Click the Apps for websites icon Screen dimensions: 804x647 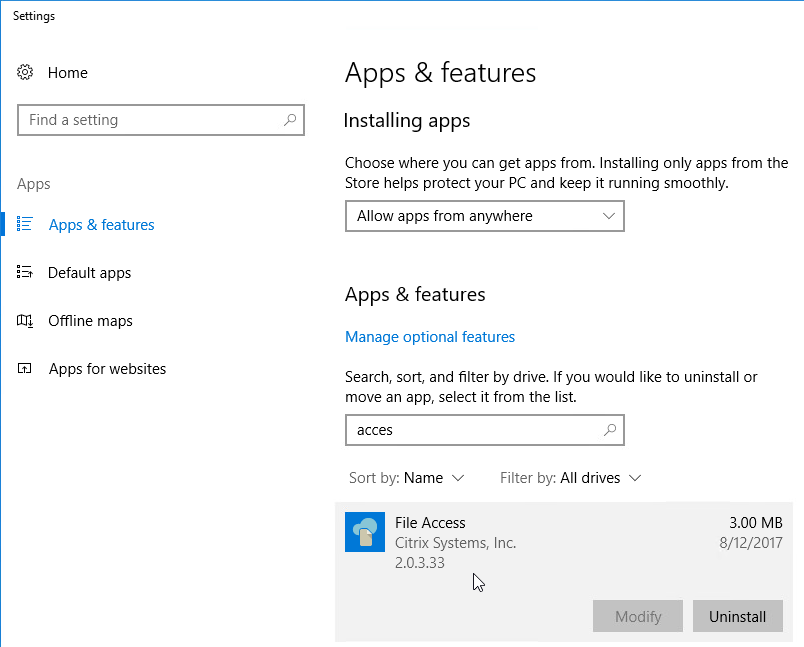click(26, 369)
